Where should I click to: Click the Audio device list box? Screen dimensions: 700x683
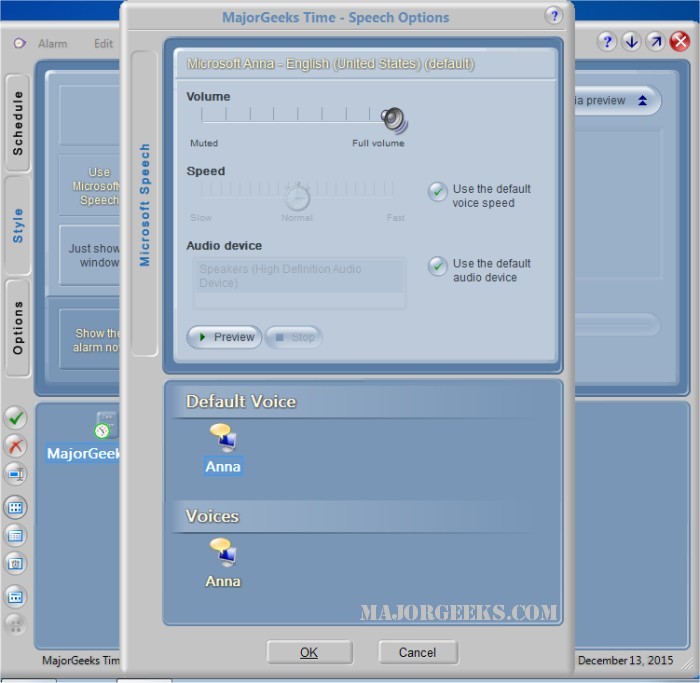(299, 283)
